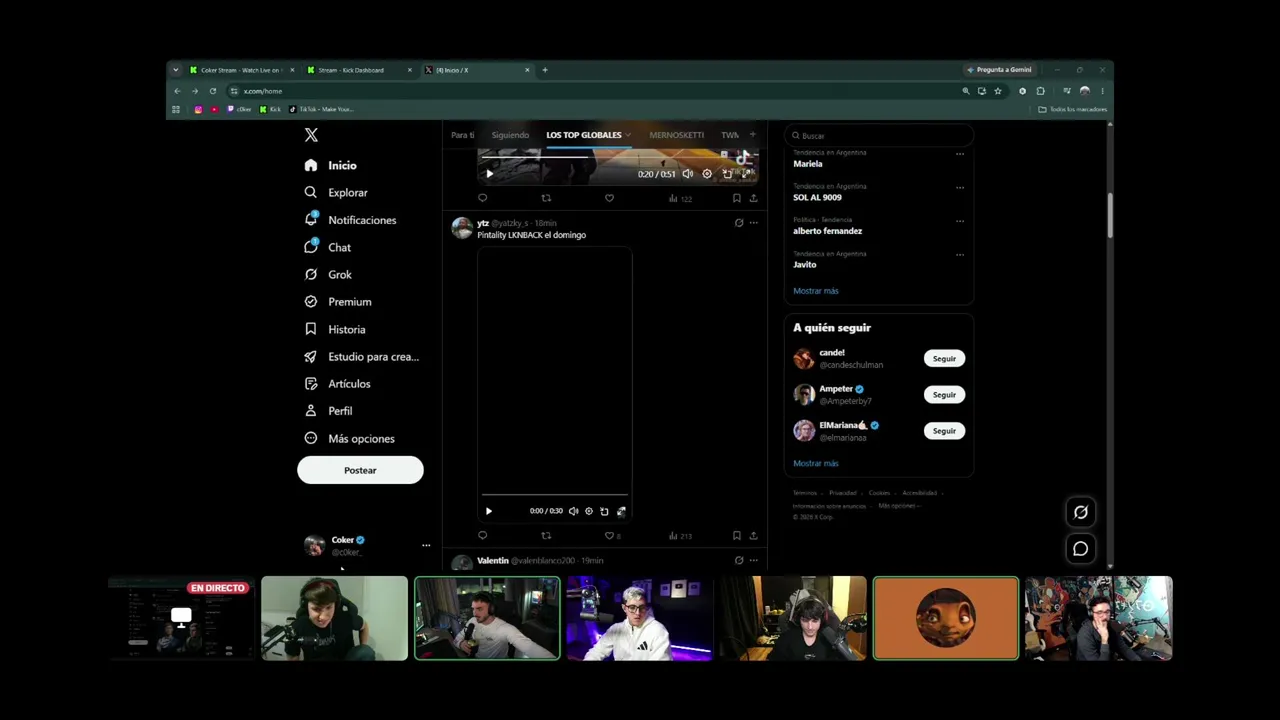Go back in browser history
1280x720 pixels.
[177, 91]
